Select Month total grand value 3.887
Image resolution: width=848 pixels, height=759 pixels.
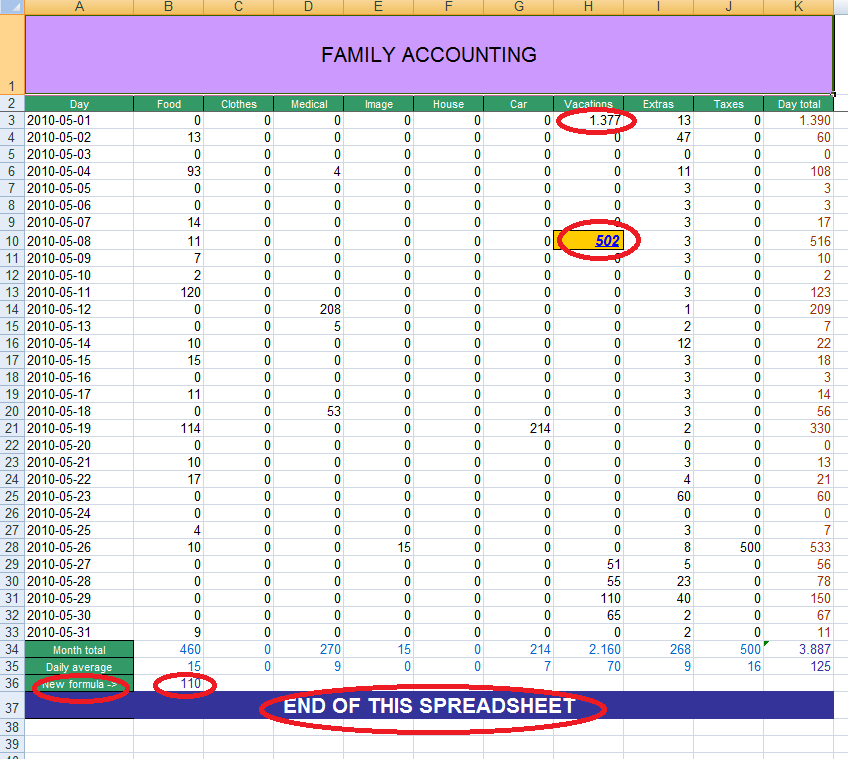(799, 649)
